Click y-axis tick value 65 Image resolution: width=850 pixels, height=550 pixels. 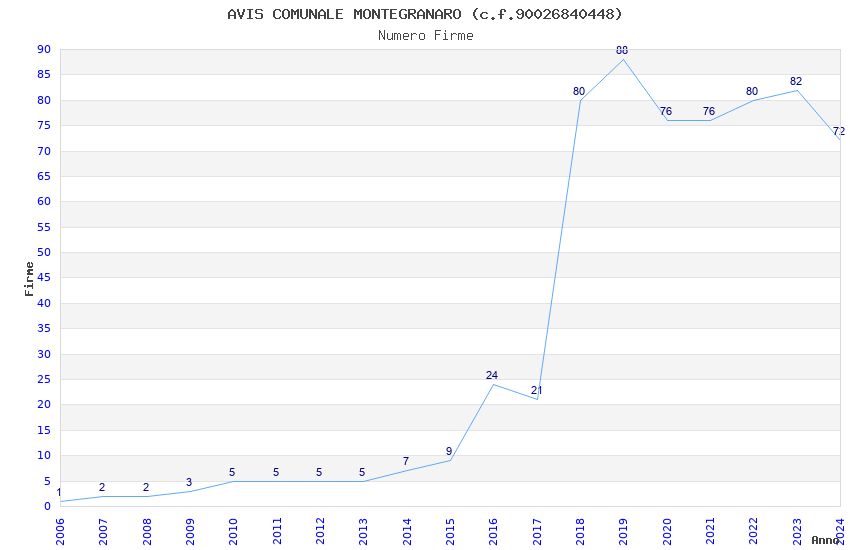(x=44, y=176)
